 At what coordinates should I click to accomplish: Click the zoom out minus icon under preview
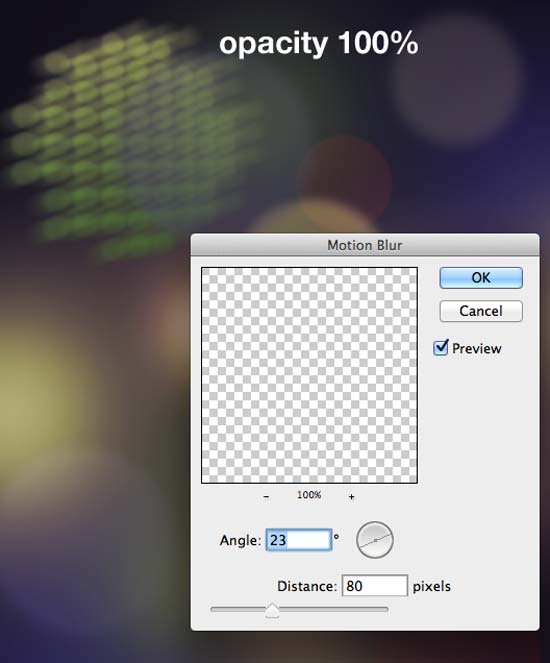(266, 496)
